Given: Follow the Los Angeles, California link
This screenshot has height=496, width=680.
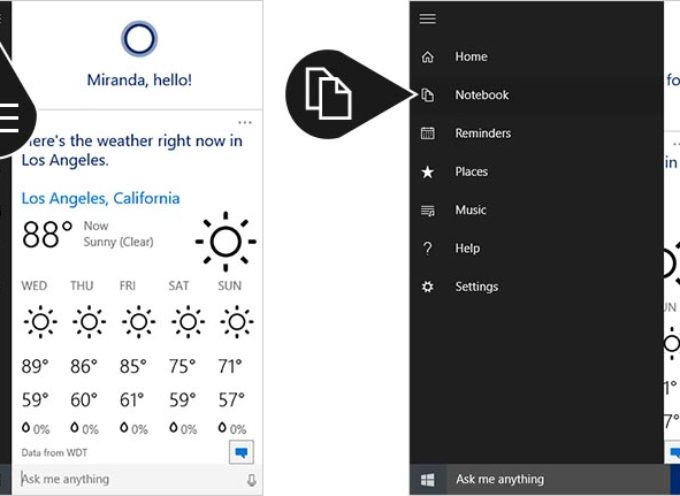Looking at the screenshot, I should click(101, 199).
